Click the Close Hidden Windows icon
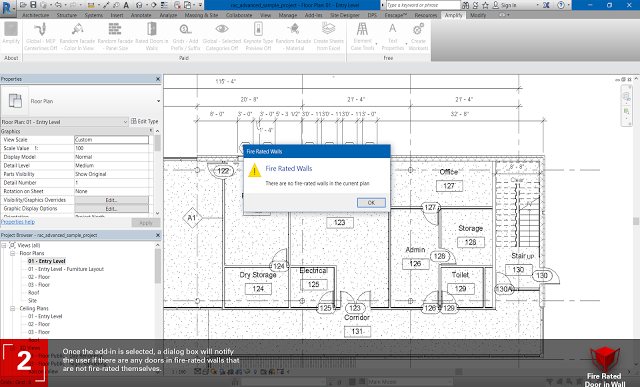This screenshot has width=640, height=387. click(x=178, y=5)
